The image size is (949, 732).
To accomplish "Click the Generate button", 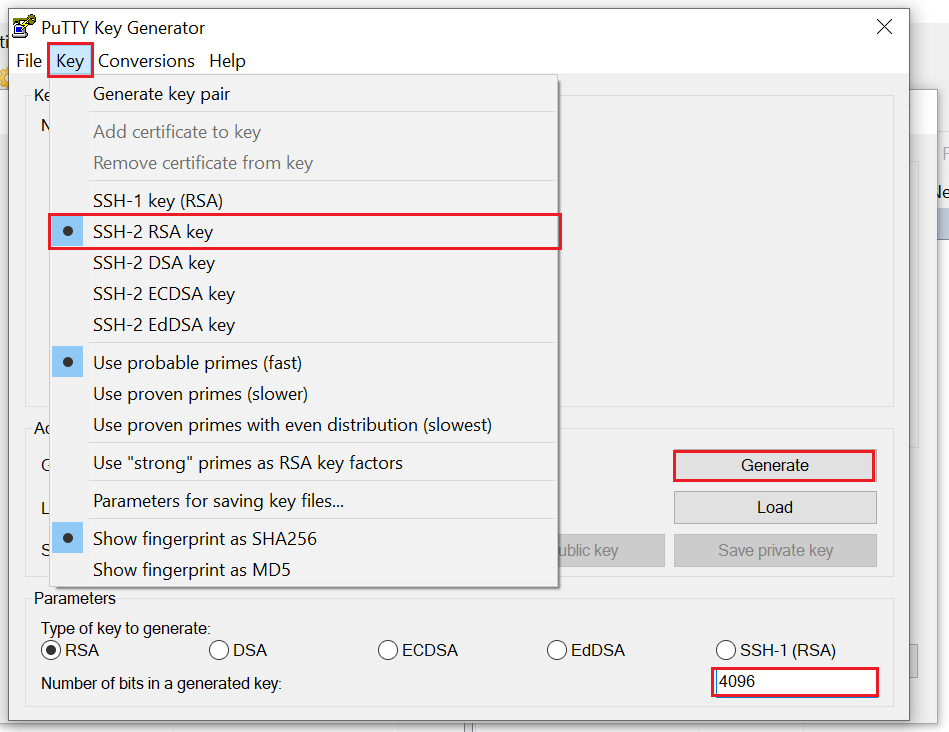I will click(x=775, y=465).
